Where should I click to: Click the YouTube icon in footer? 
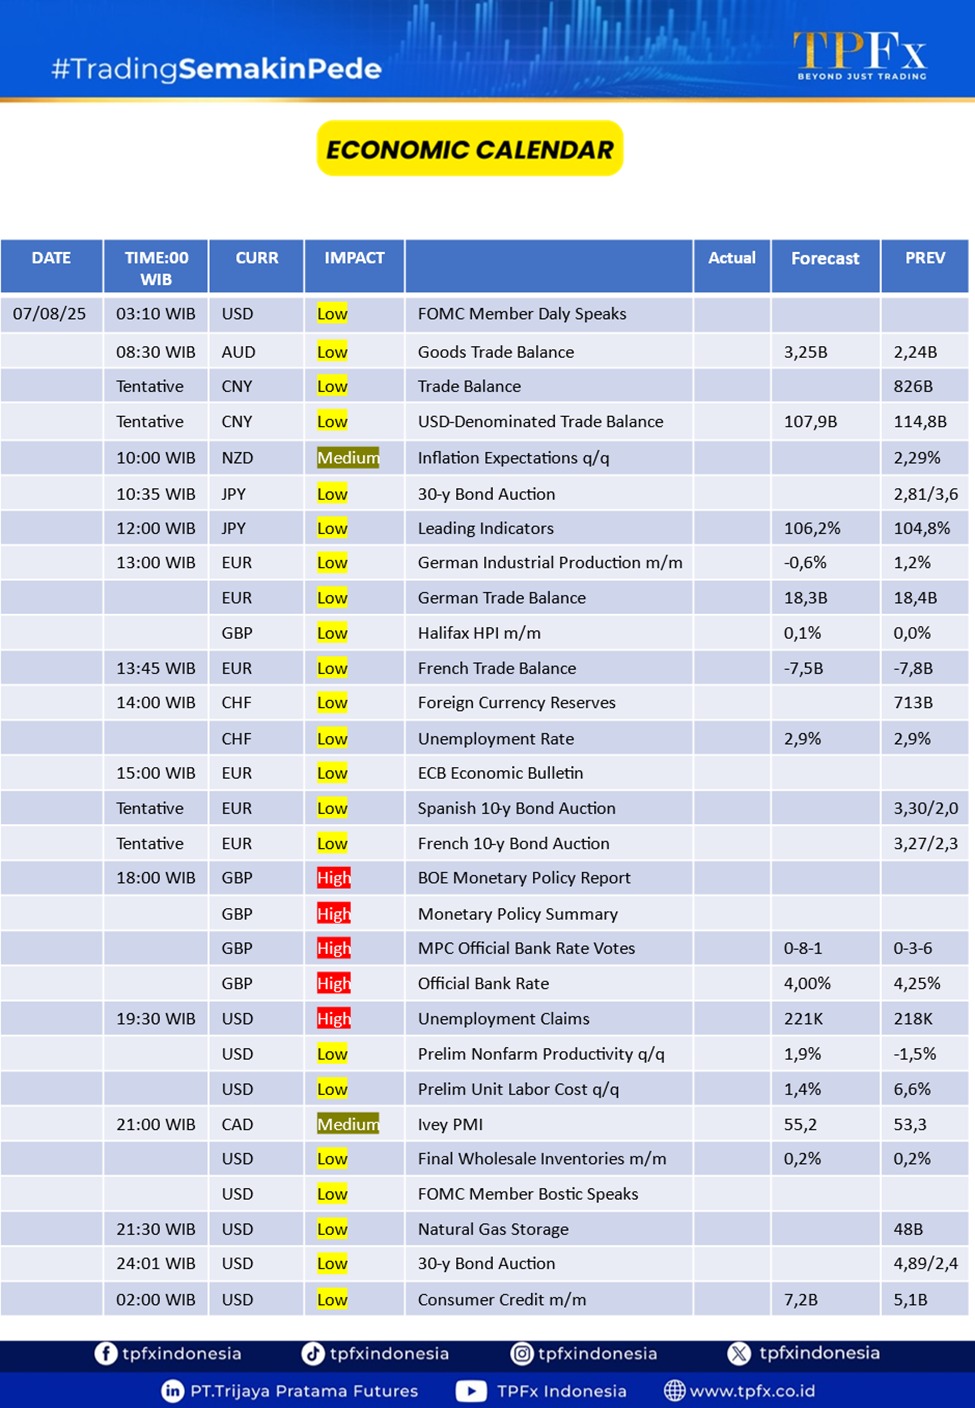point(471,1391)
